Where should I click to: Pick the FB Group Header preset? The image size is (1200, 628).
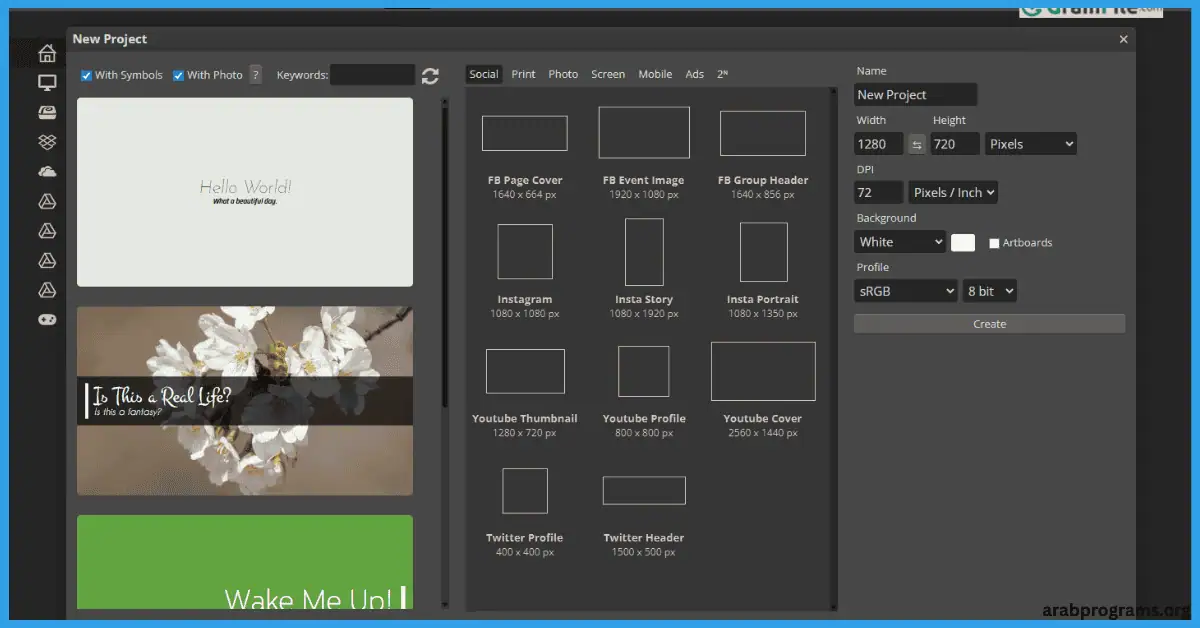(x=763, y=153)
